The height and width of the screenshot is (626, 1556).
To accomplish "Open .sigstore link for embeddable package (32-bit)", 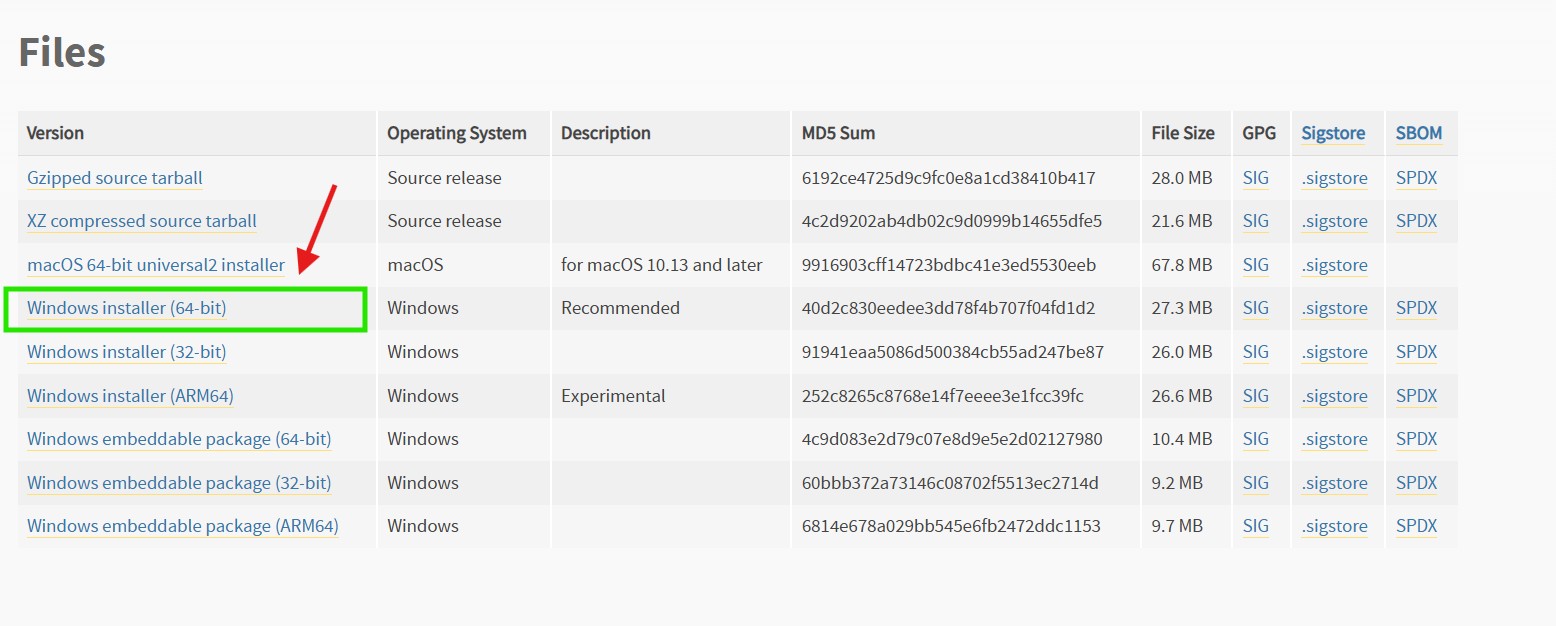I will click(x=1335, y=483).
